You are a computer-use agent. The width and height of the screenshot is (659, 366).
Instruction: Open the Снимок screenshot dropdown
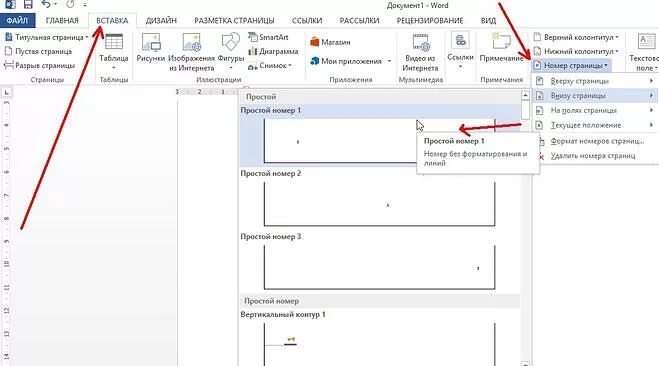click(x=270, y=66)
